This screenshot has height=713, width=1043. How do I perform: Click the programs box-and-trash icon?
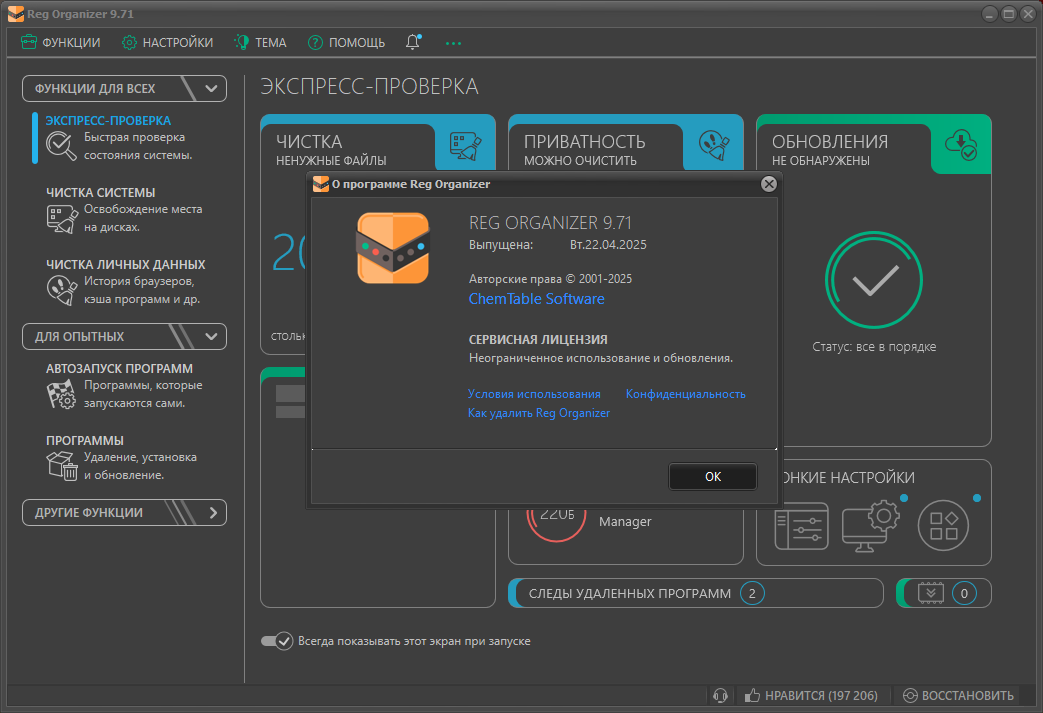62,466
